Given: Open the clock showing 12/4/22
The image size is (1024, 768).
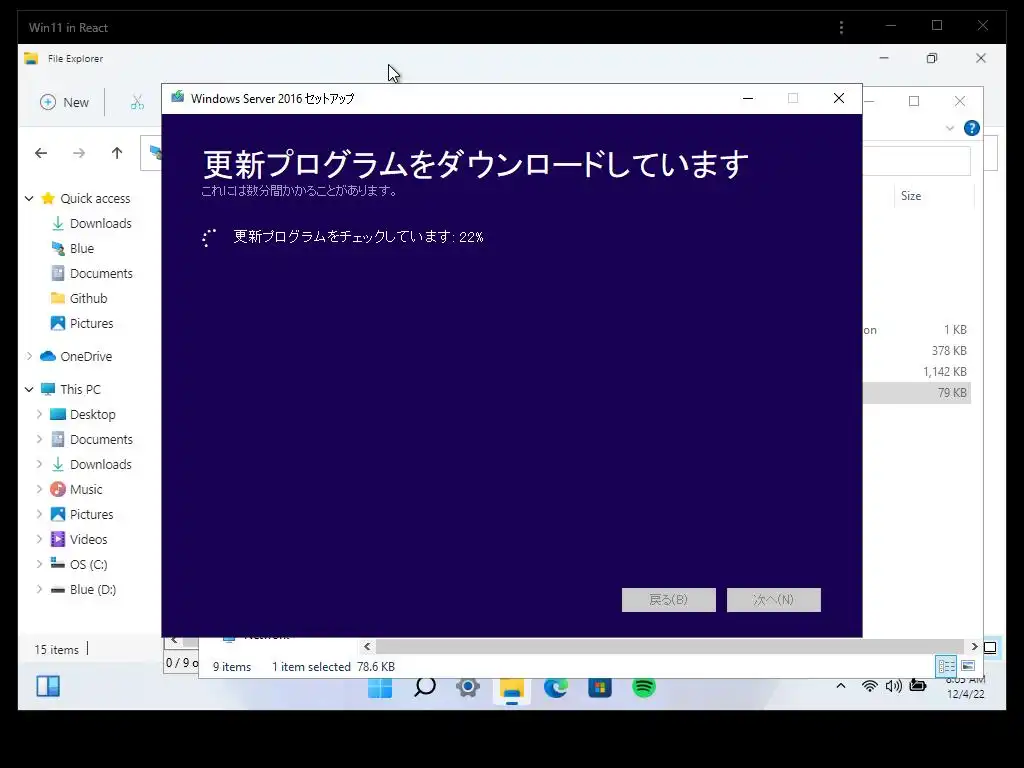Looking at the screenshot, I should pos(965,688).
